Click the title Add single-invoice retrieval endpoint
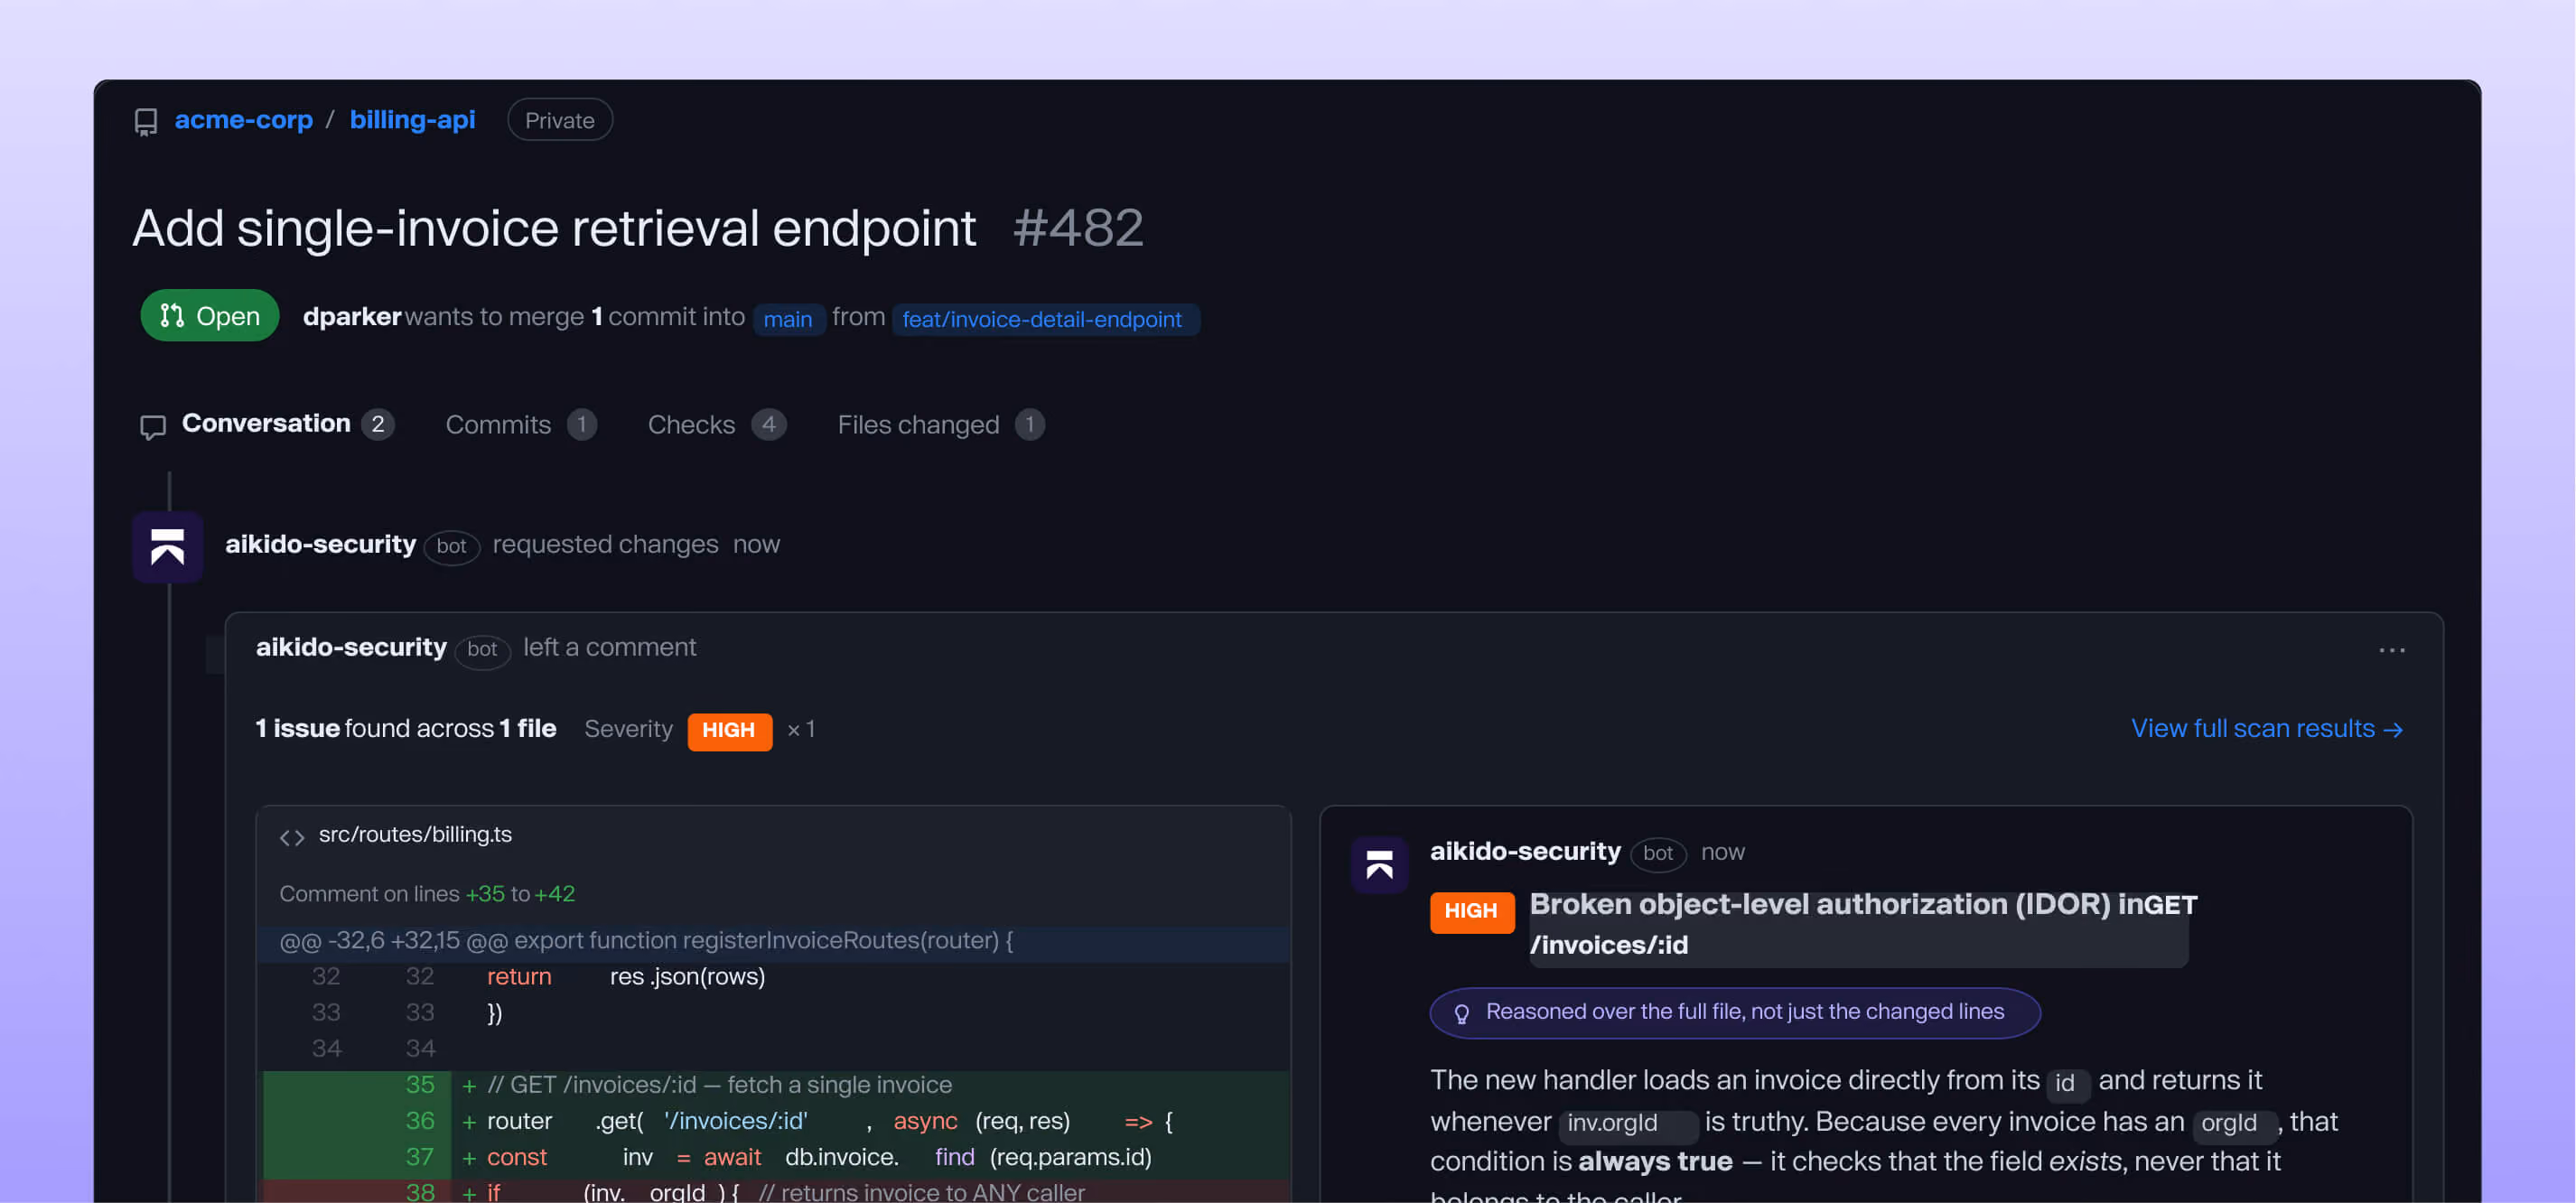 click(554, 229)
